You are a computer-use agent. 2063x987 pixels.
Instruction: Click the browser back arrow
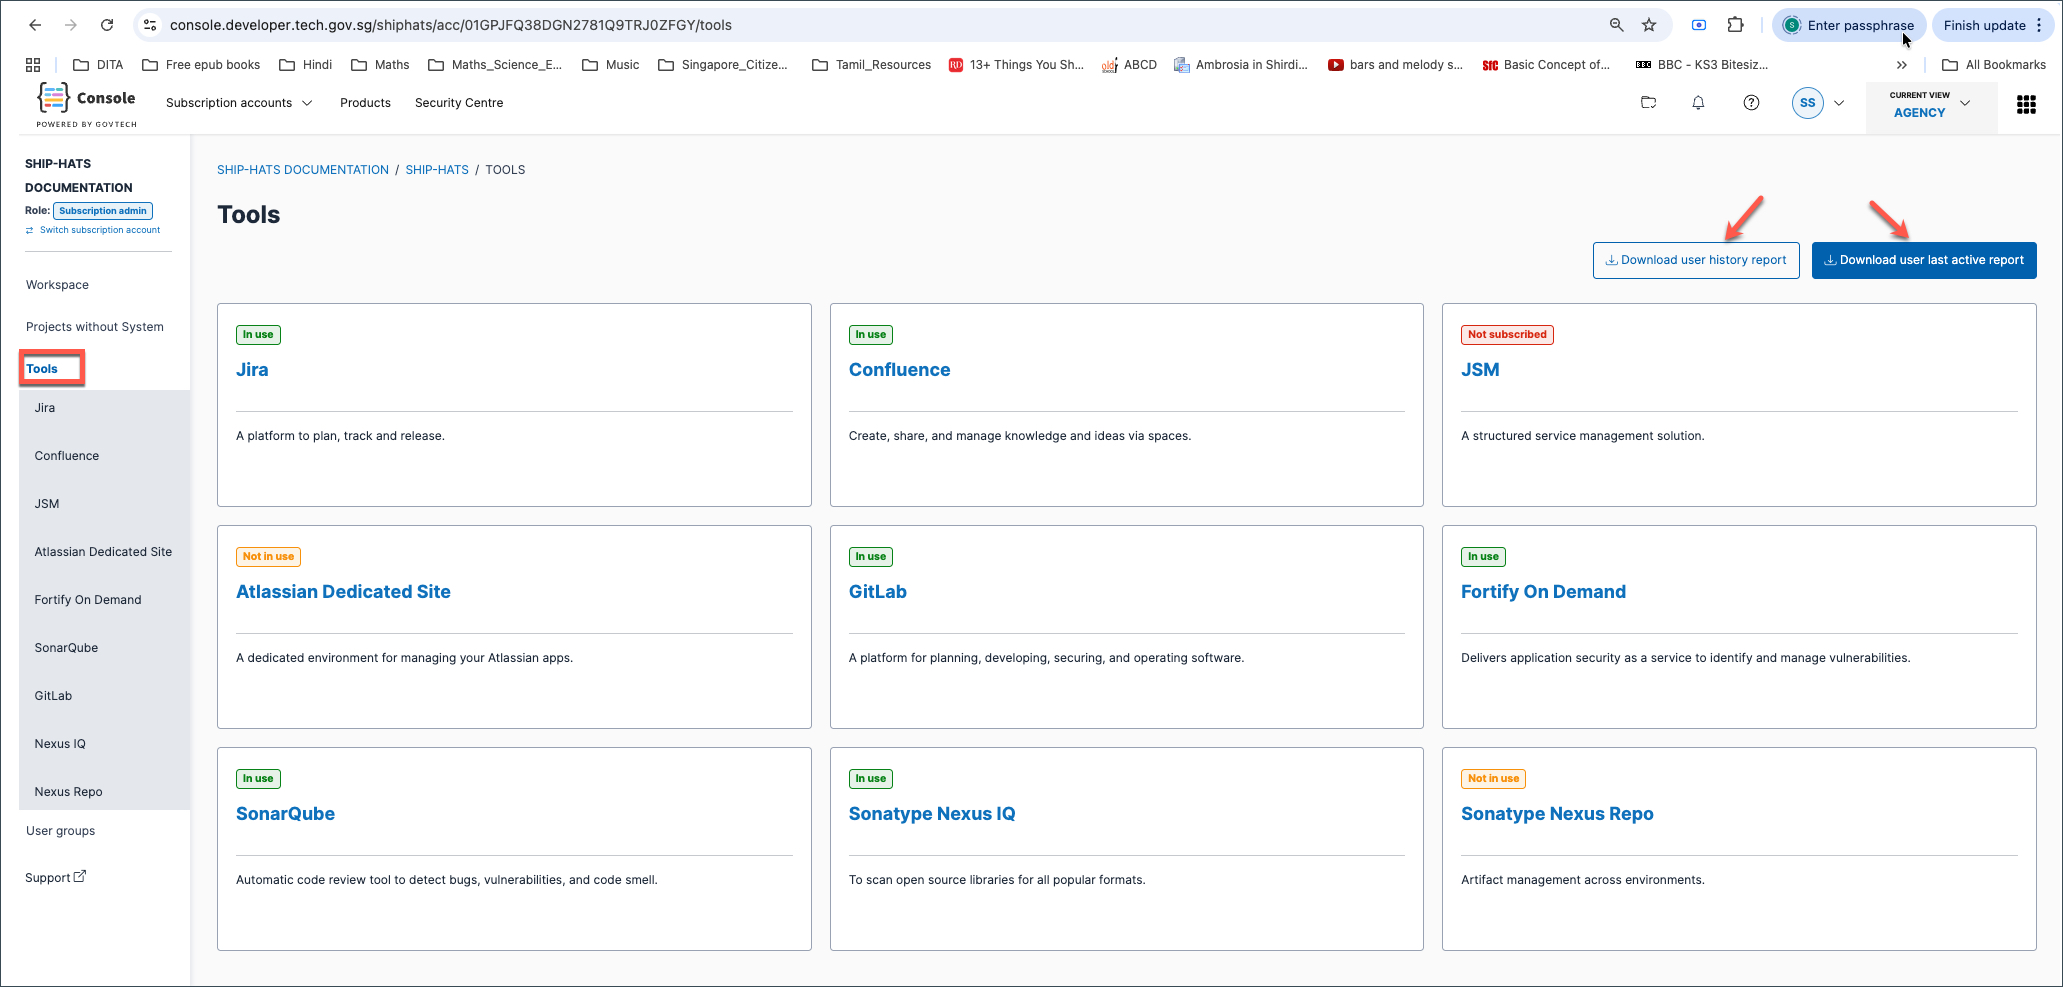[35, 25]
